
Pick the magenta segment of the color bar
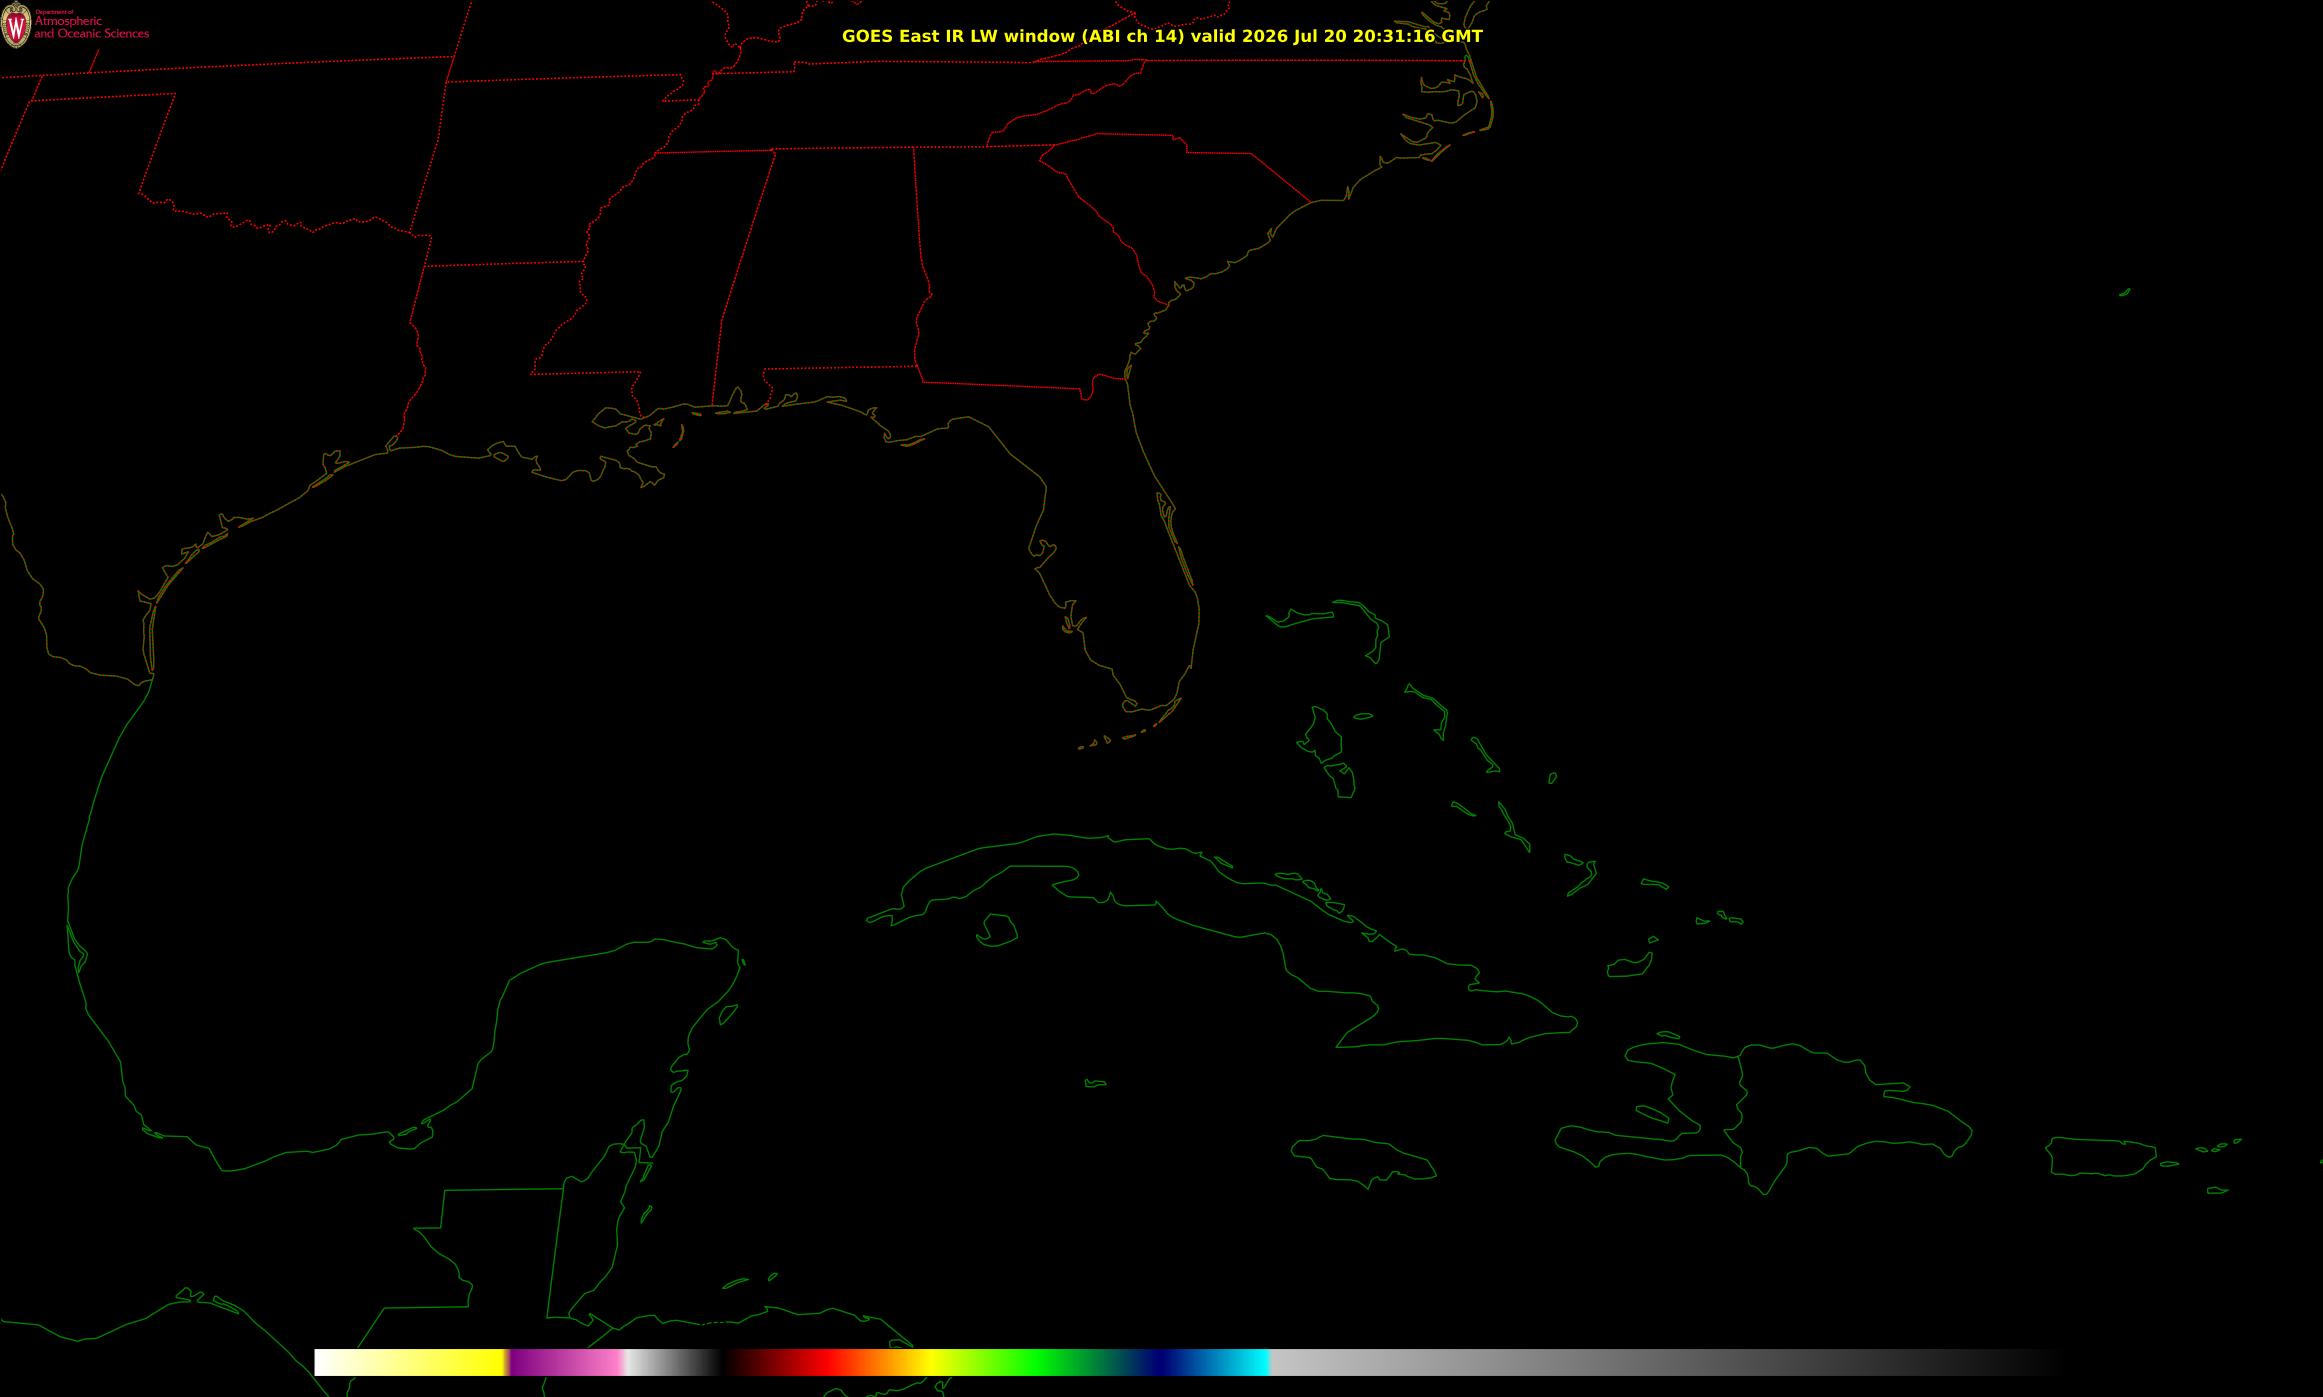coord(540,1362)
